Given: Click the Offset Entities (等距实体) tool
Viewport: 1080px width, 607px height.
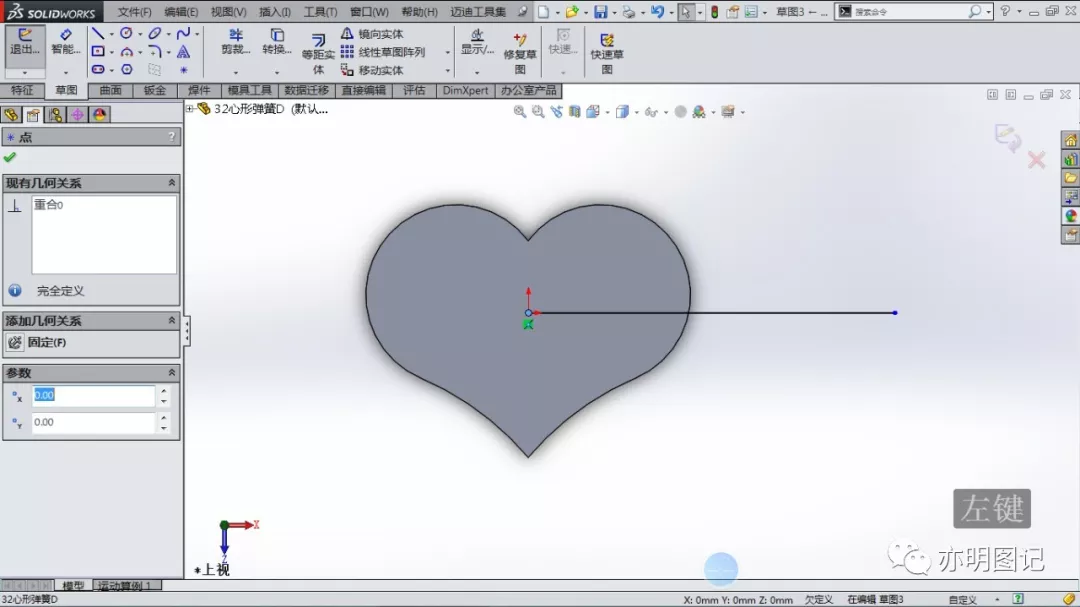Looking at the screenshot, I should 318,54.
